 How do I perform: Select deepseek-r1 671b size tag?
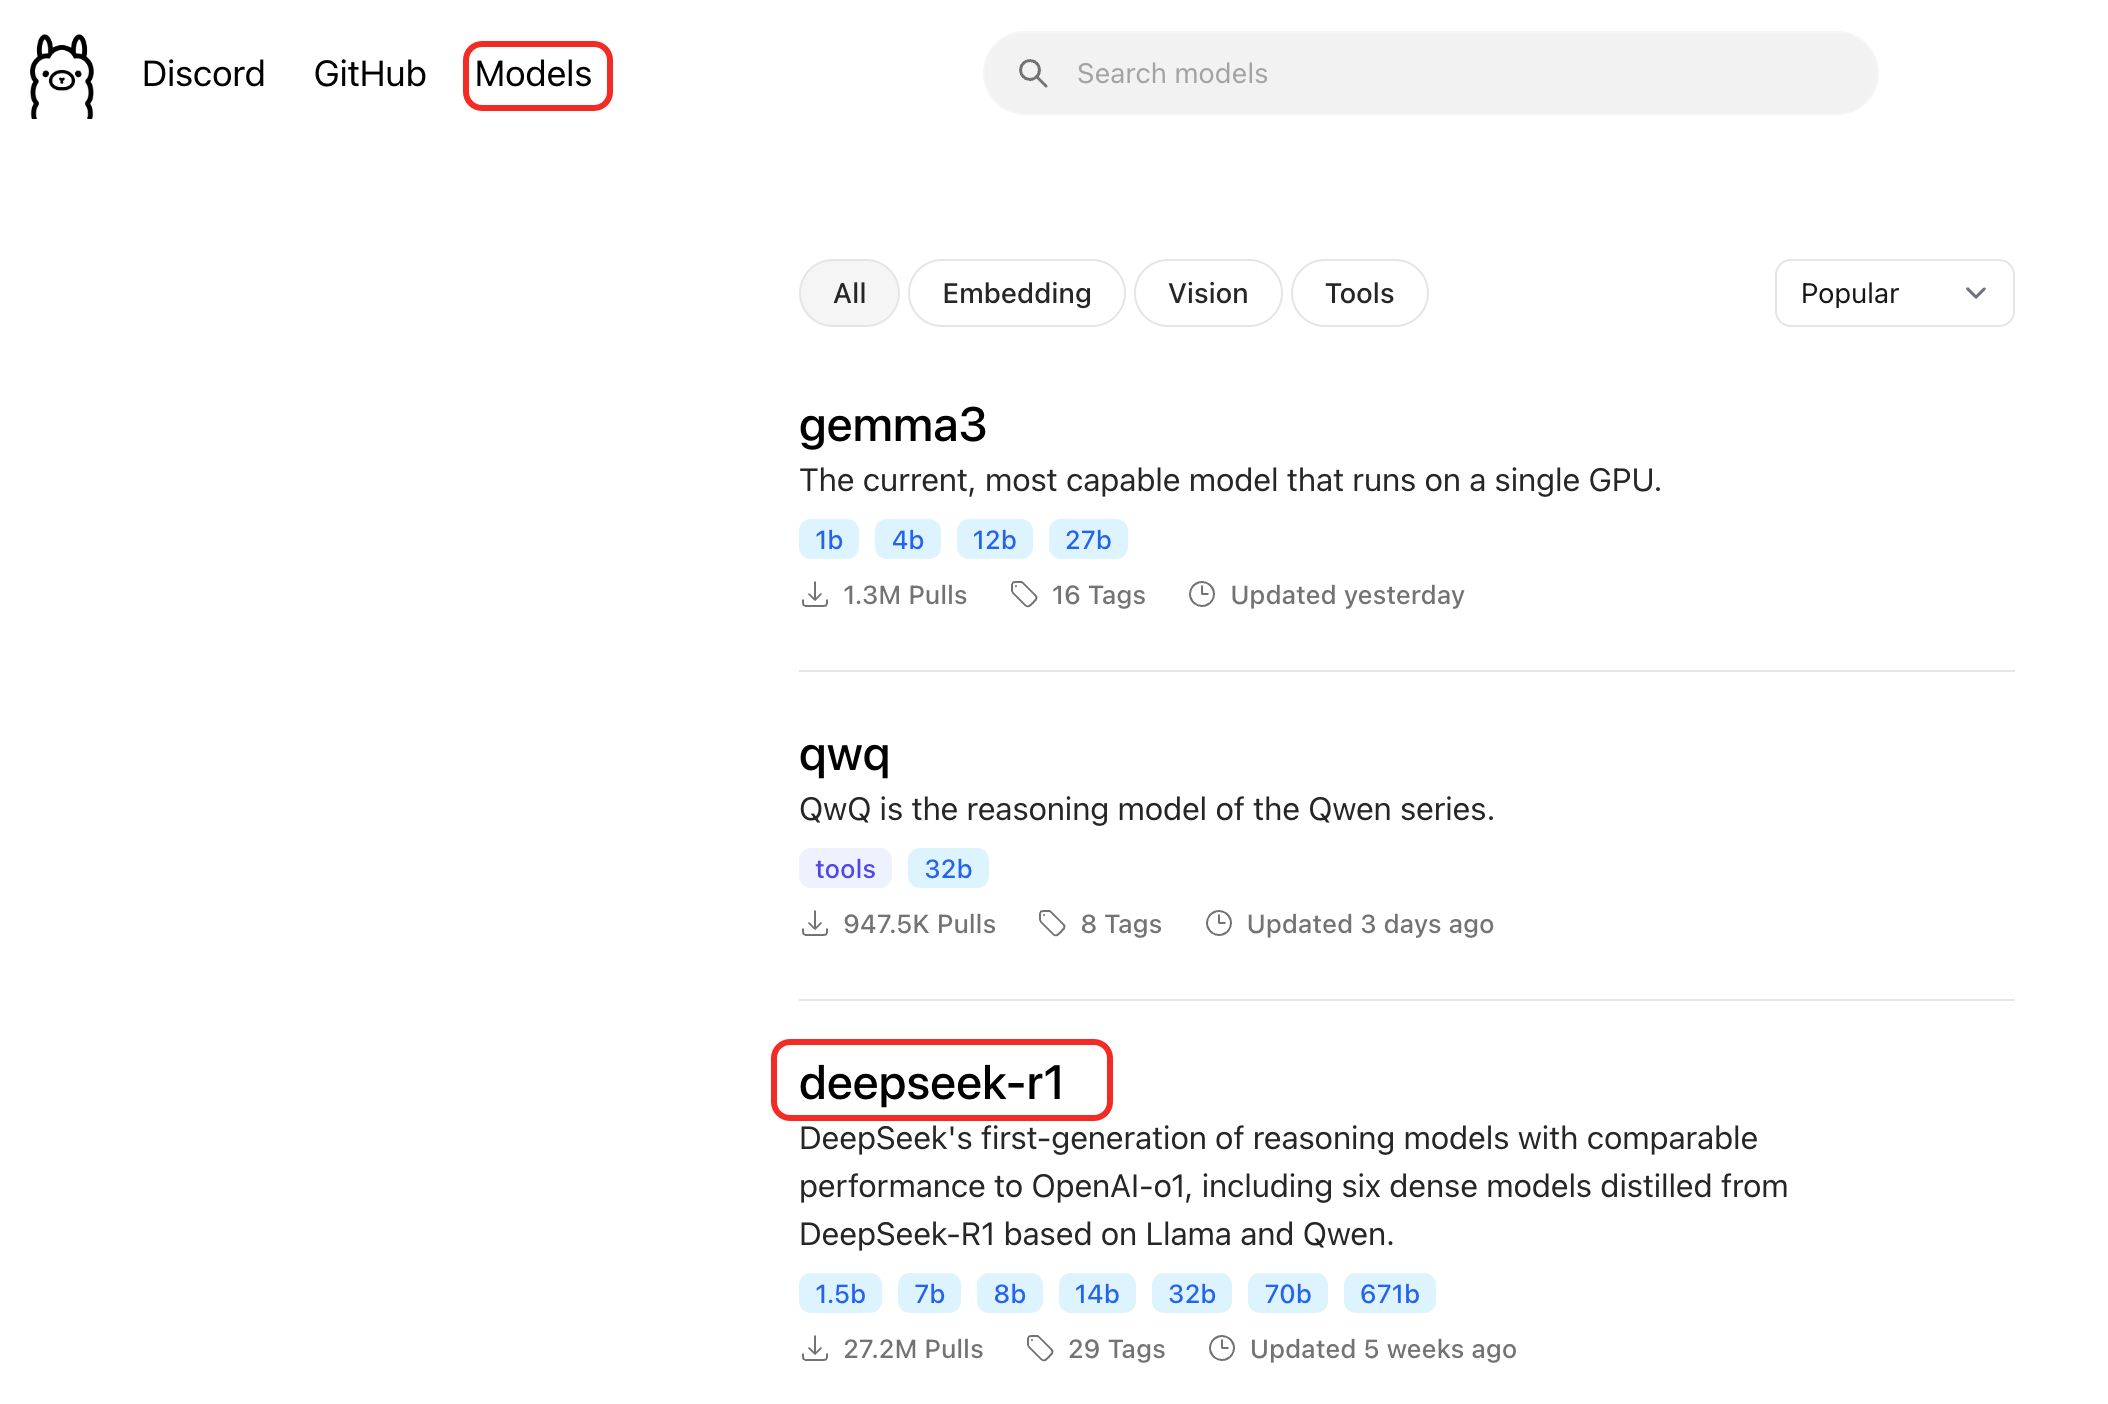coord(1388,1294)
